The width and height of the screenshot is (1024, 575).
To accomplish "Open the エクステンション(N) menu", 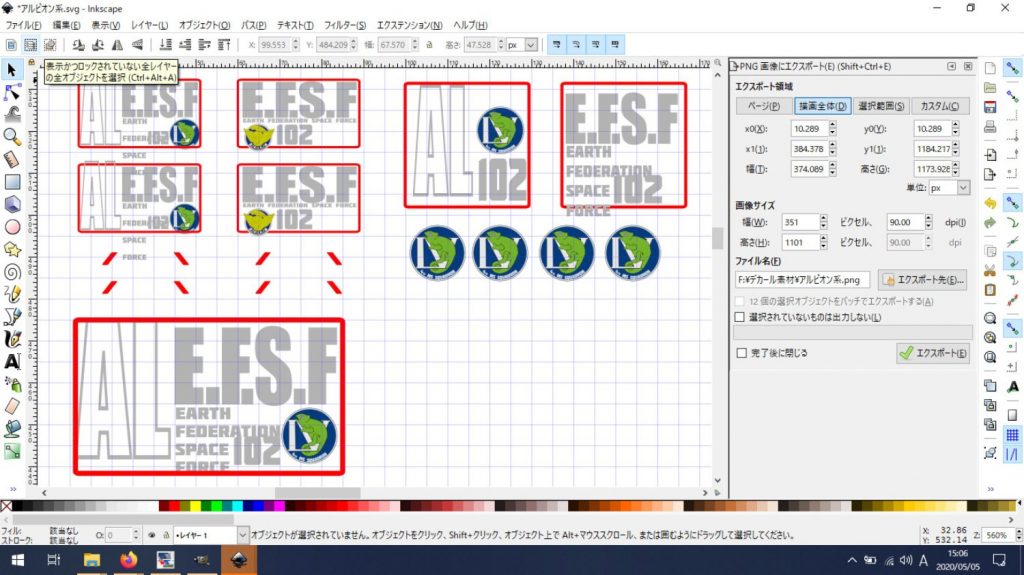I will point(409,25).
